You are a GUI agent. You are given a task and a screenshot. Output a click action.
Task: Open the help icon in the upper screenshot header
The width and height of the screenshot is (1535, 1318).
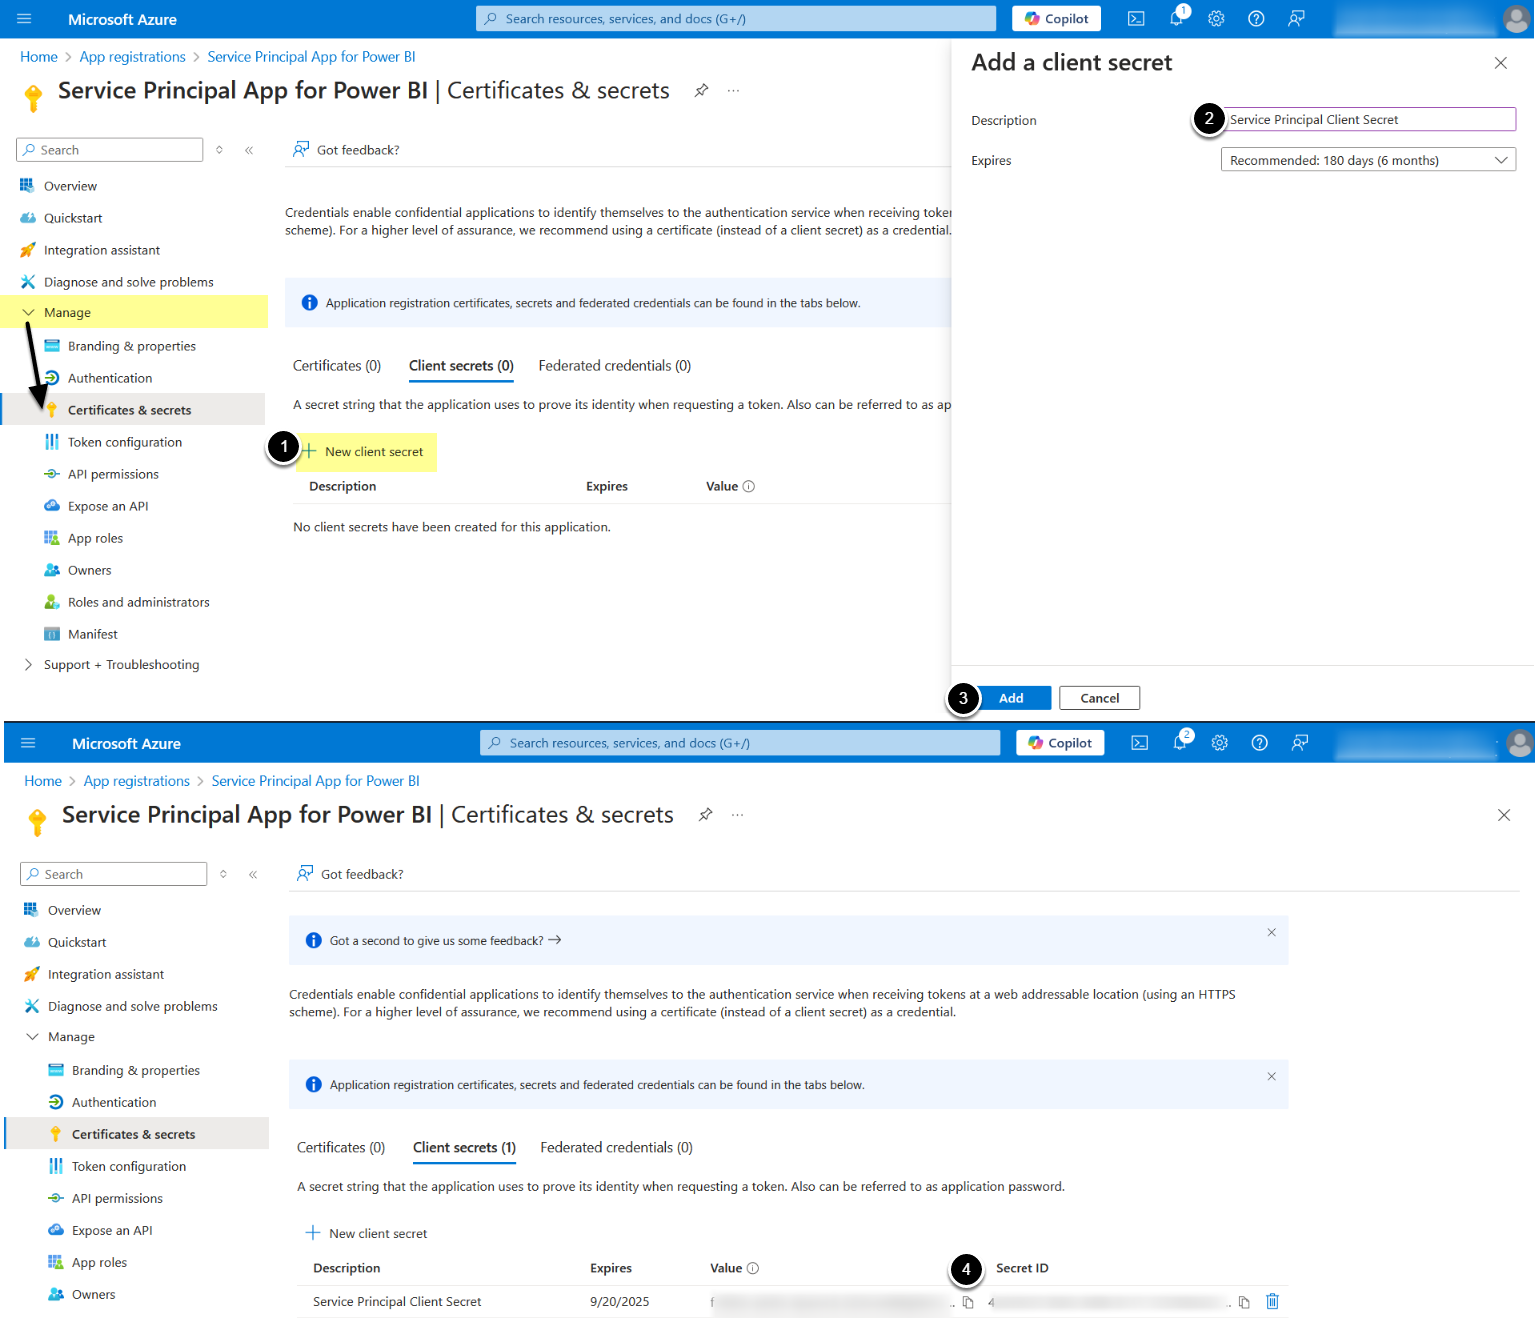(1256, 19)
